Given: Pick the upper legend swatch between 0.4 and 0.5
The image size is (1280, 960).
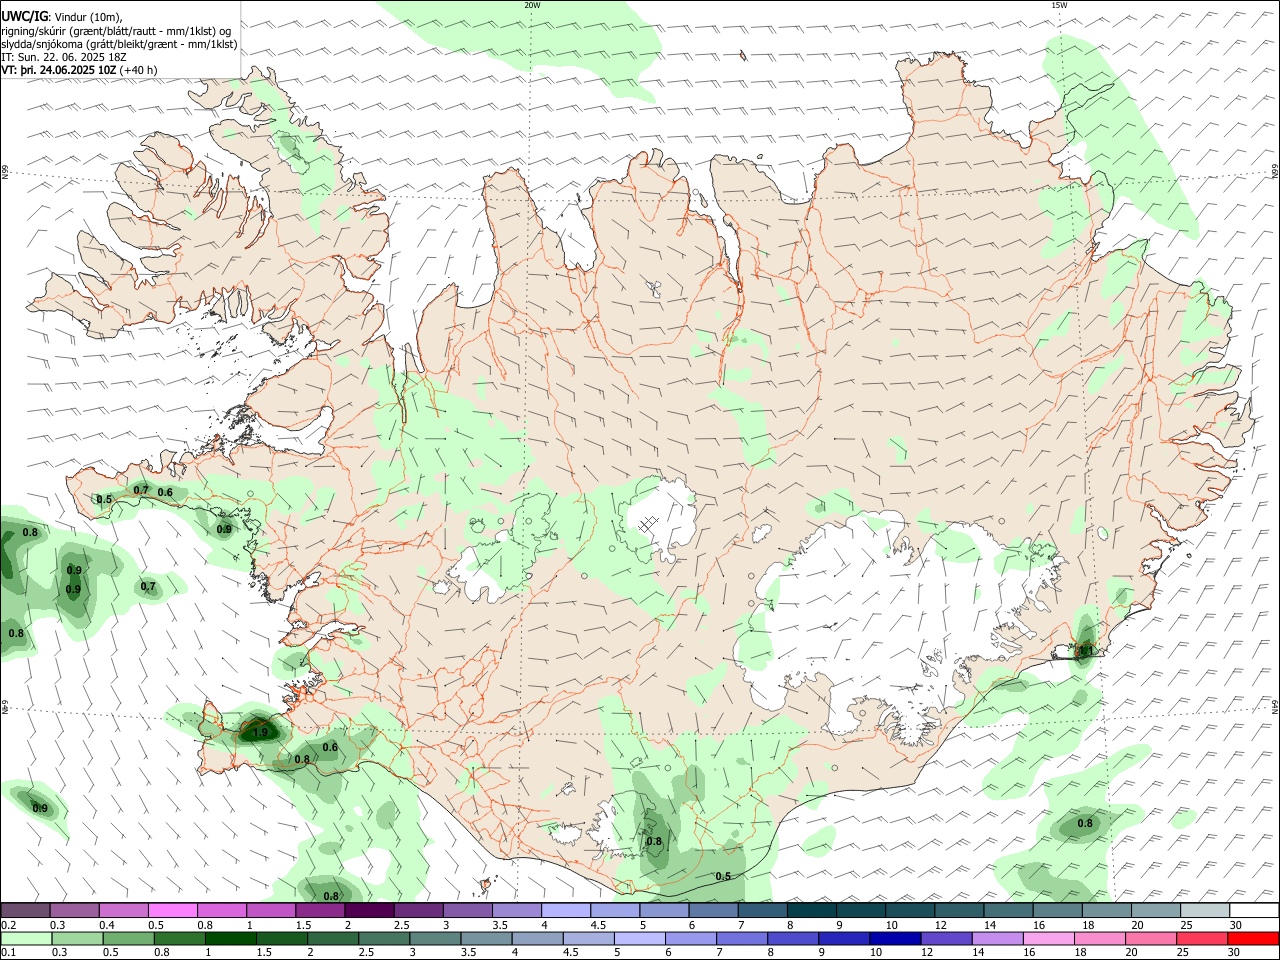Looking at the screenshot, I should pyautogui.click(x=123, y=911).
